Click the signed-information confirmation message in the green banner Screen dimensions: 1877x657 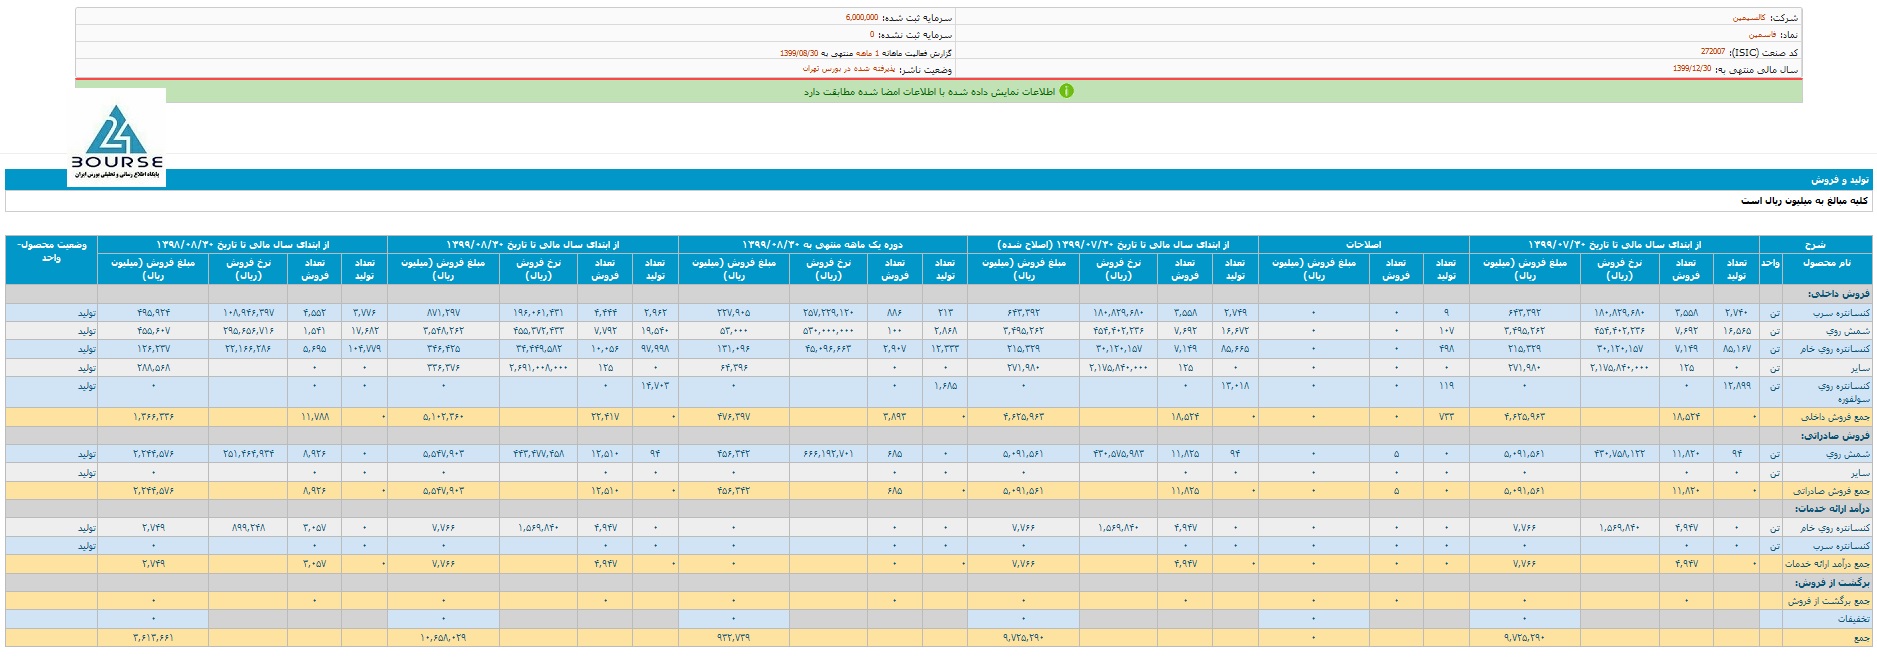[930, 92]
